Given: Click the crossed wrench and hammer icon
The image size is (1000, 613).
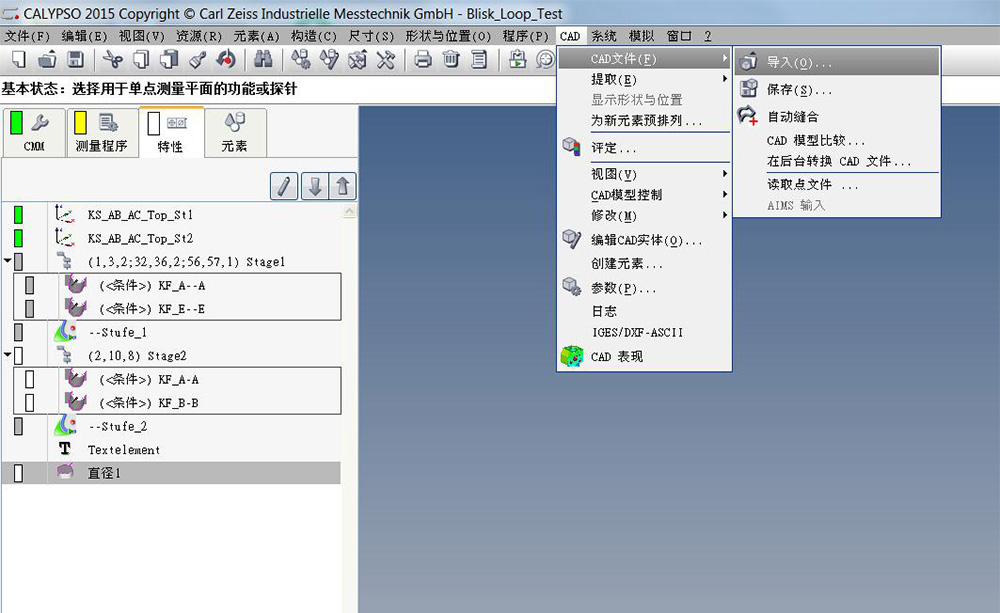Looking at the screenshot, I should [x=386, y=60].
